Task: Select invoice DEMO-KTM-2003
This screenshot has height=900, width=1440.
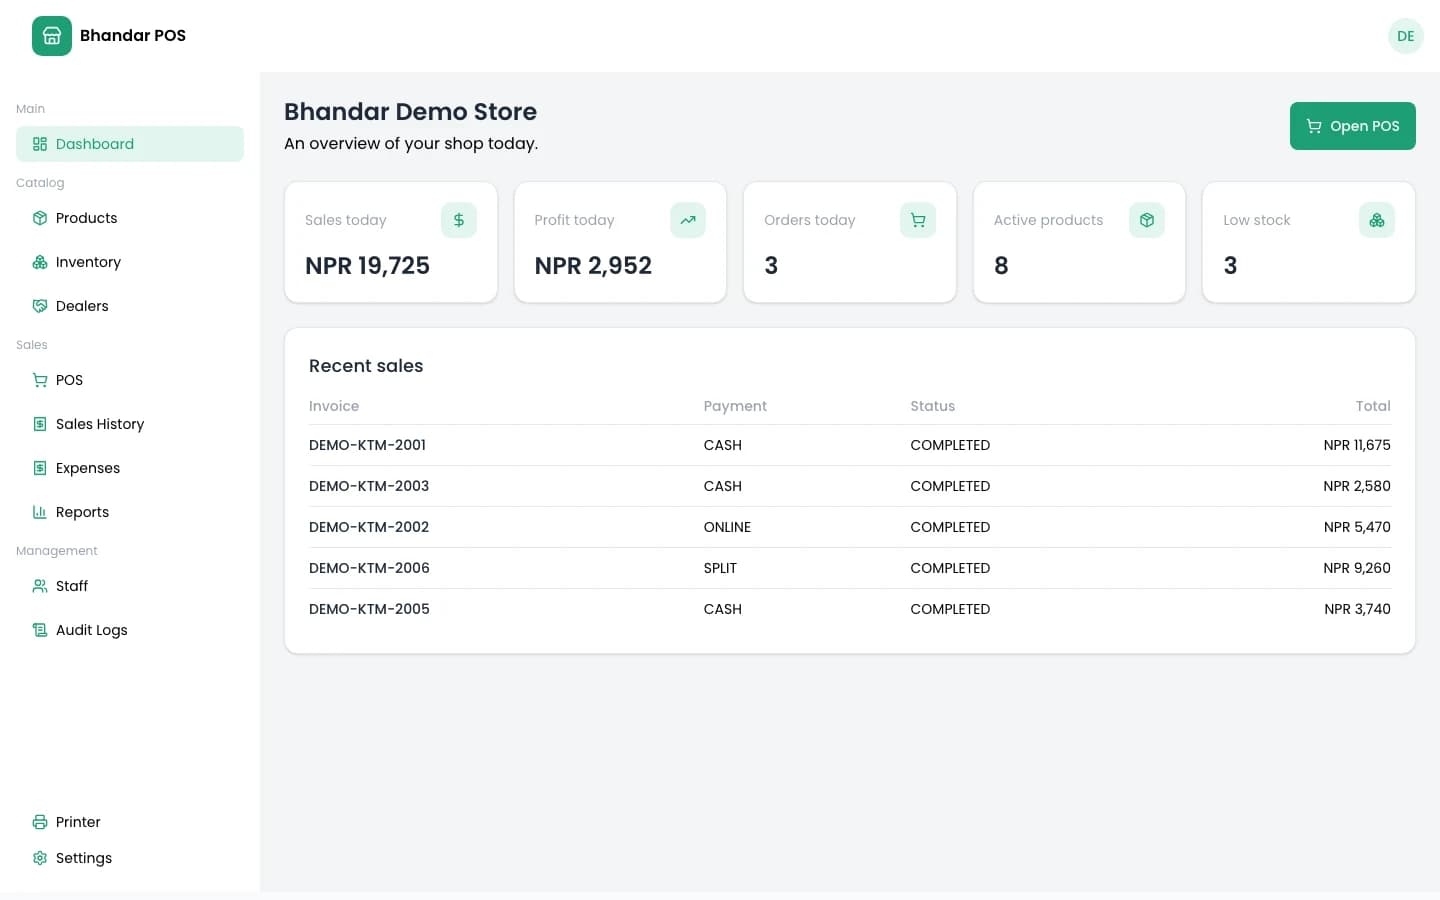Action: pyautogui.click(x=369, y=486)
